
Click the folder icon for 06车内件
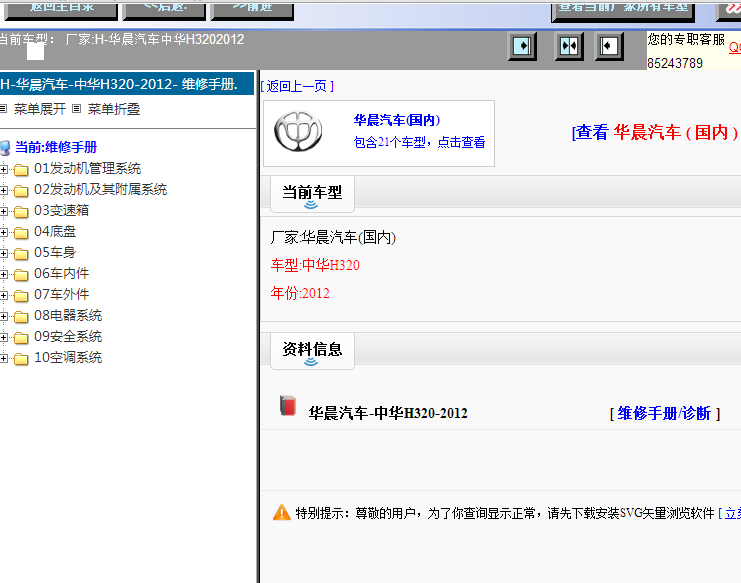21,274
